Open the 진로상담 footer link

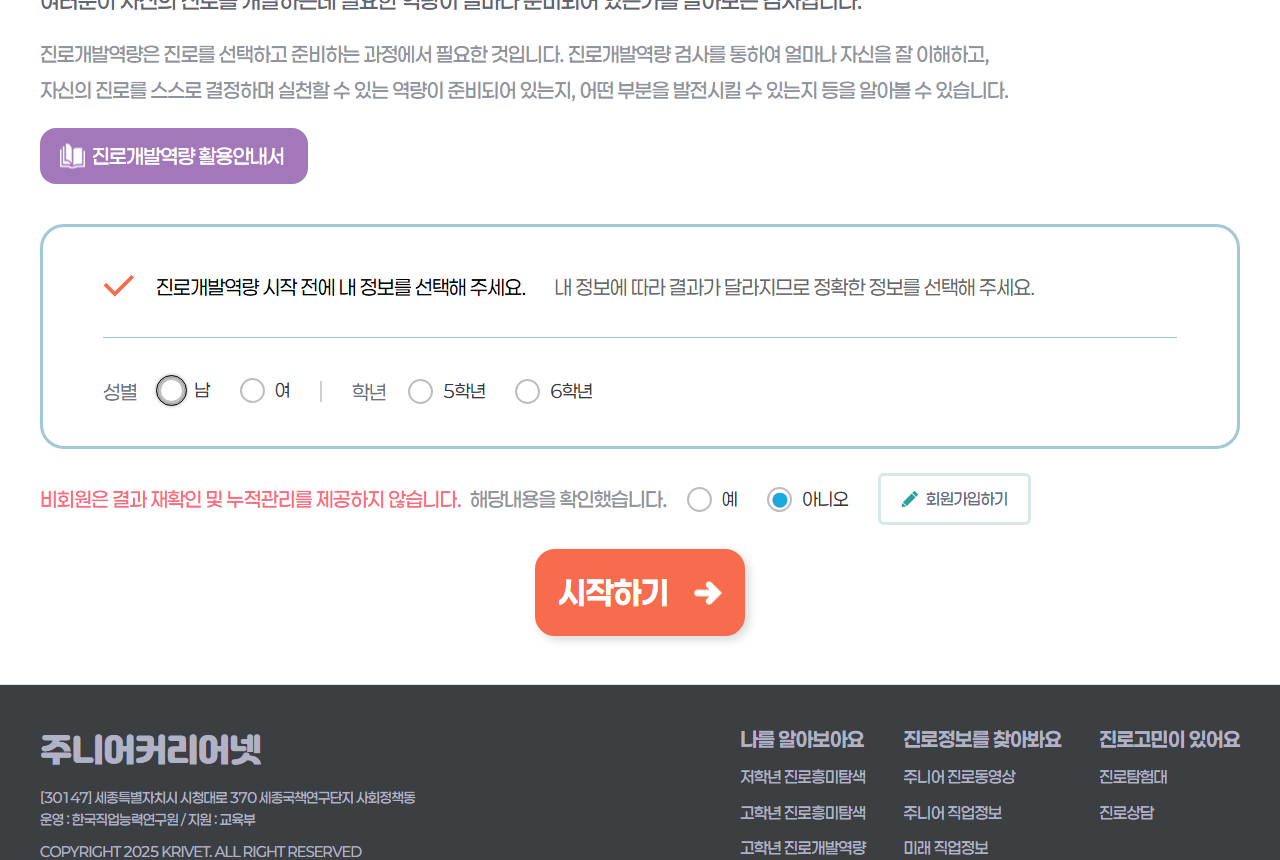pos(1126,813)
